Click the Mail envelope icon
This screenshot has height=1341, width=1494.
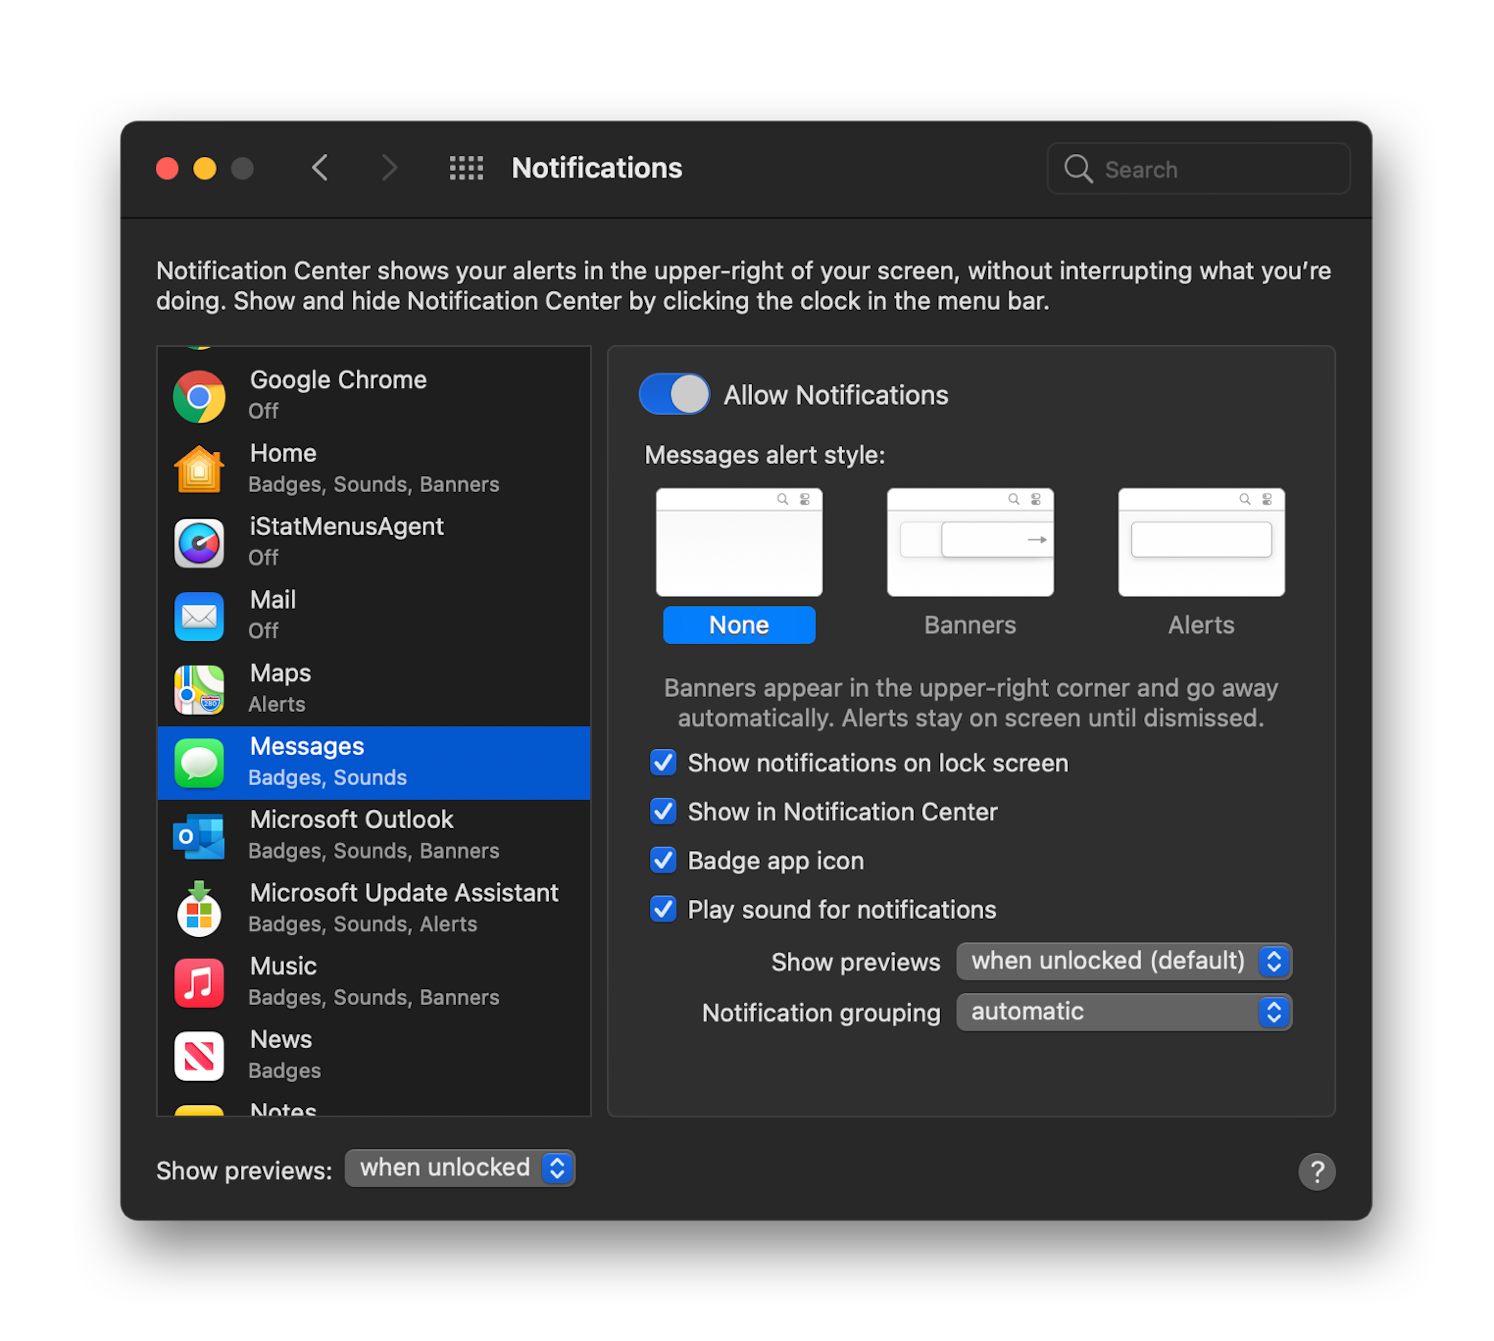[x=199, y=617]
